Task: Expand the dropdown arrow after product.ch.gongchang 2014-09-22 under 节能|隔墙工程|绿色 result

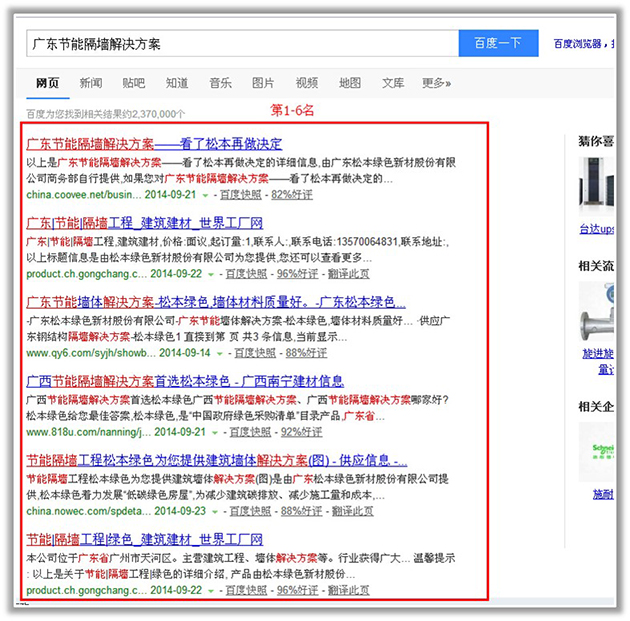Action: point(211,591)
